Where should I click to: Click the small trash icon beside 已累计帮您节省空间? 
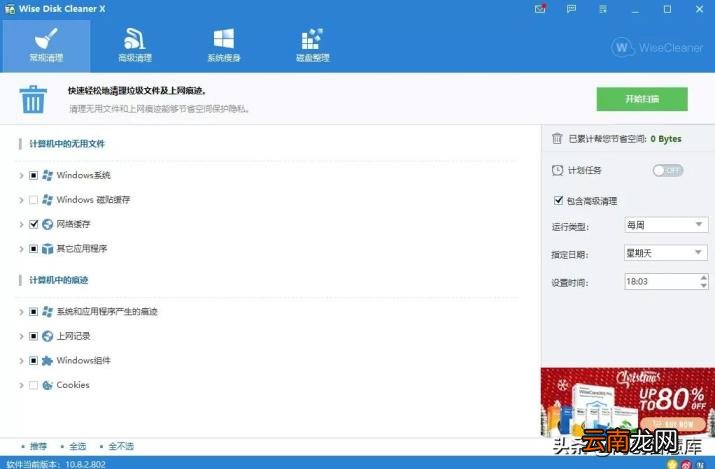click(x=557, y=138)
